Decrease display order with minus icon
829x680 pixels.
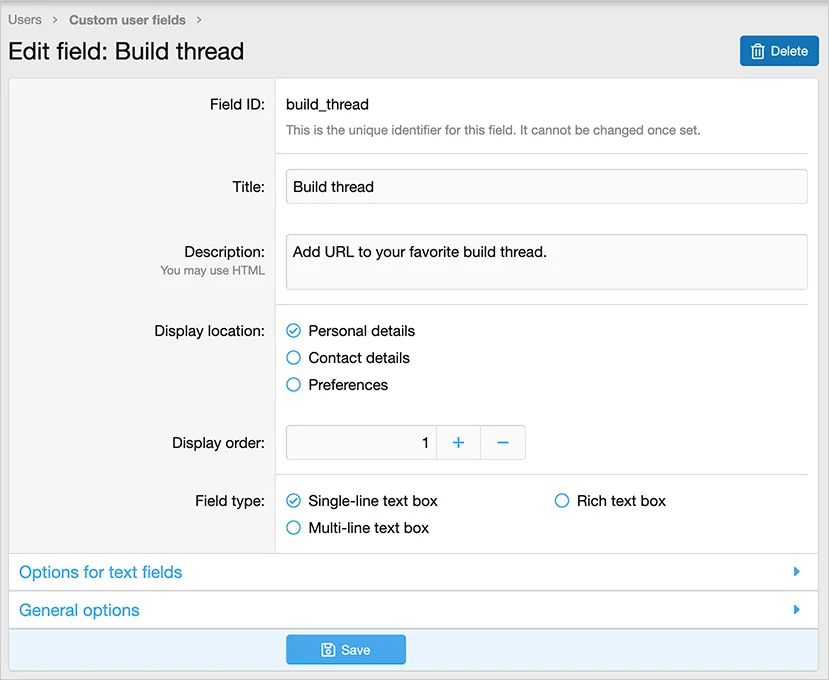pos(503,442)
